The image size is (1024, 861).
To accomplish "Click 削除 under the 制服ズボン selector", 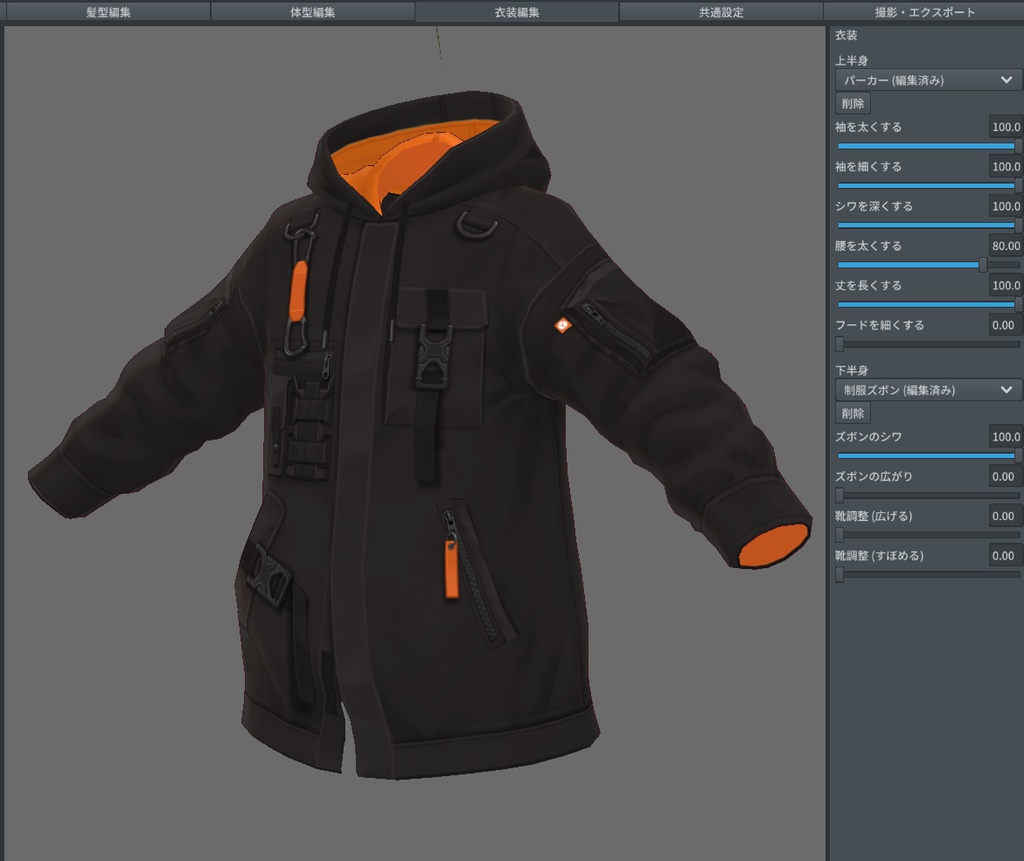I will click(x=851, y=413).
